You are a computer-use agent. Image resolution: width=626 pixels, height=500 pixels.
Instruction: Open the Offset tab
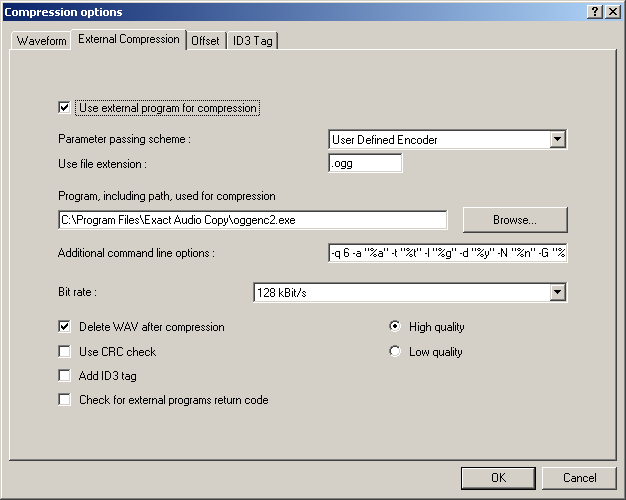click(205, 41)
